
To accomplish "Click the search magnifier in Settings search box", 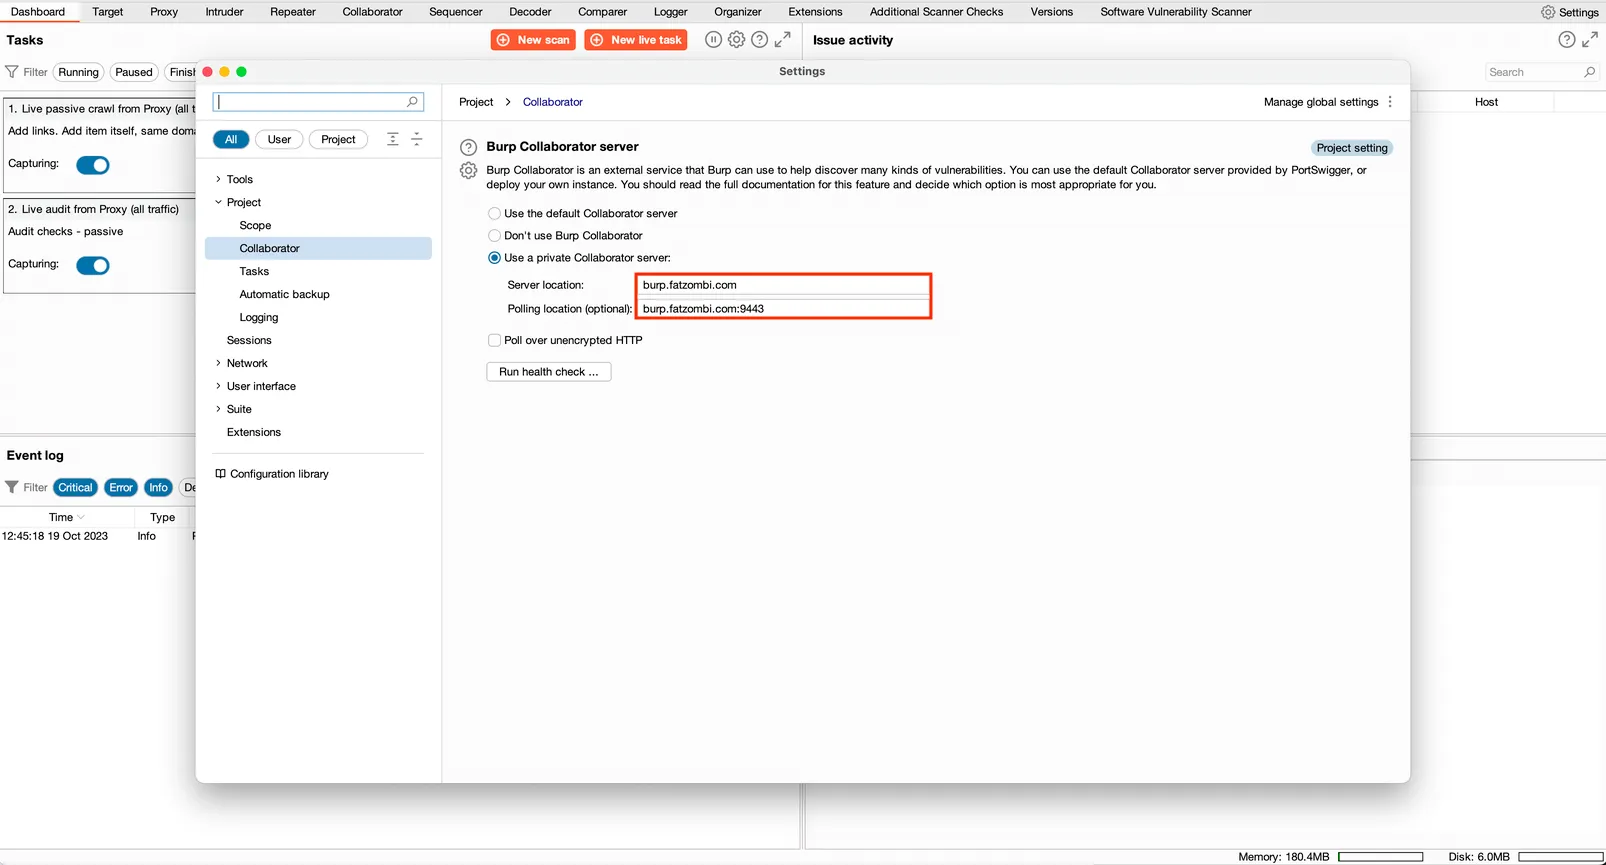I will click(x=412, y=102).
